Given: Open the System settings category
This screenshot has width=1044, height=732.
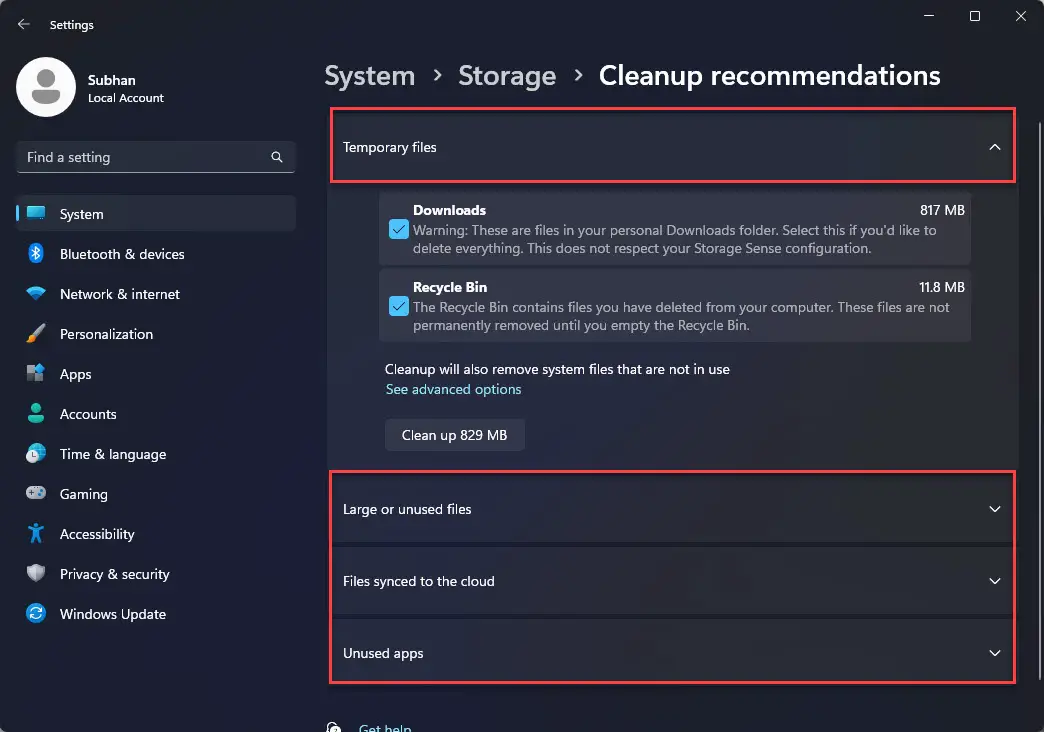Looking at the screenshot, I should (x=156, y=214).
